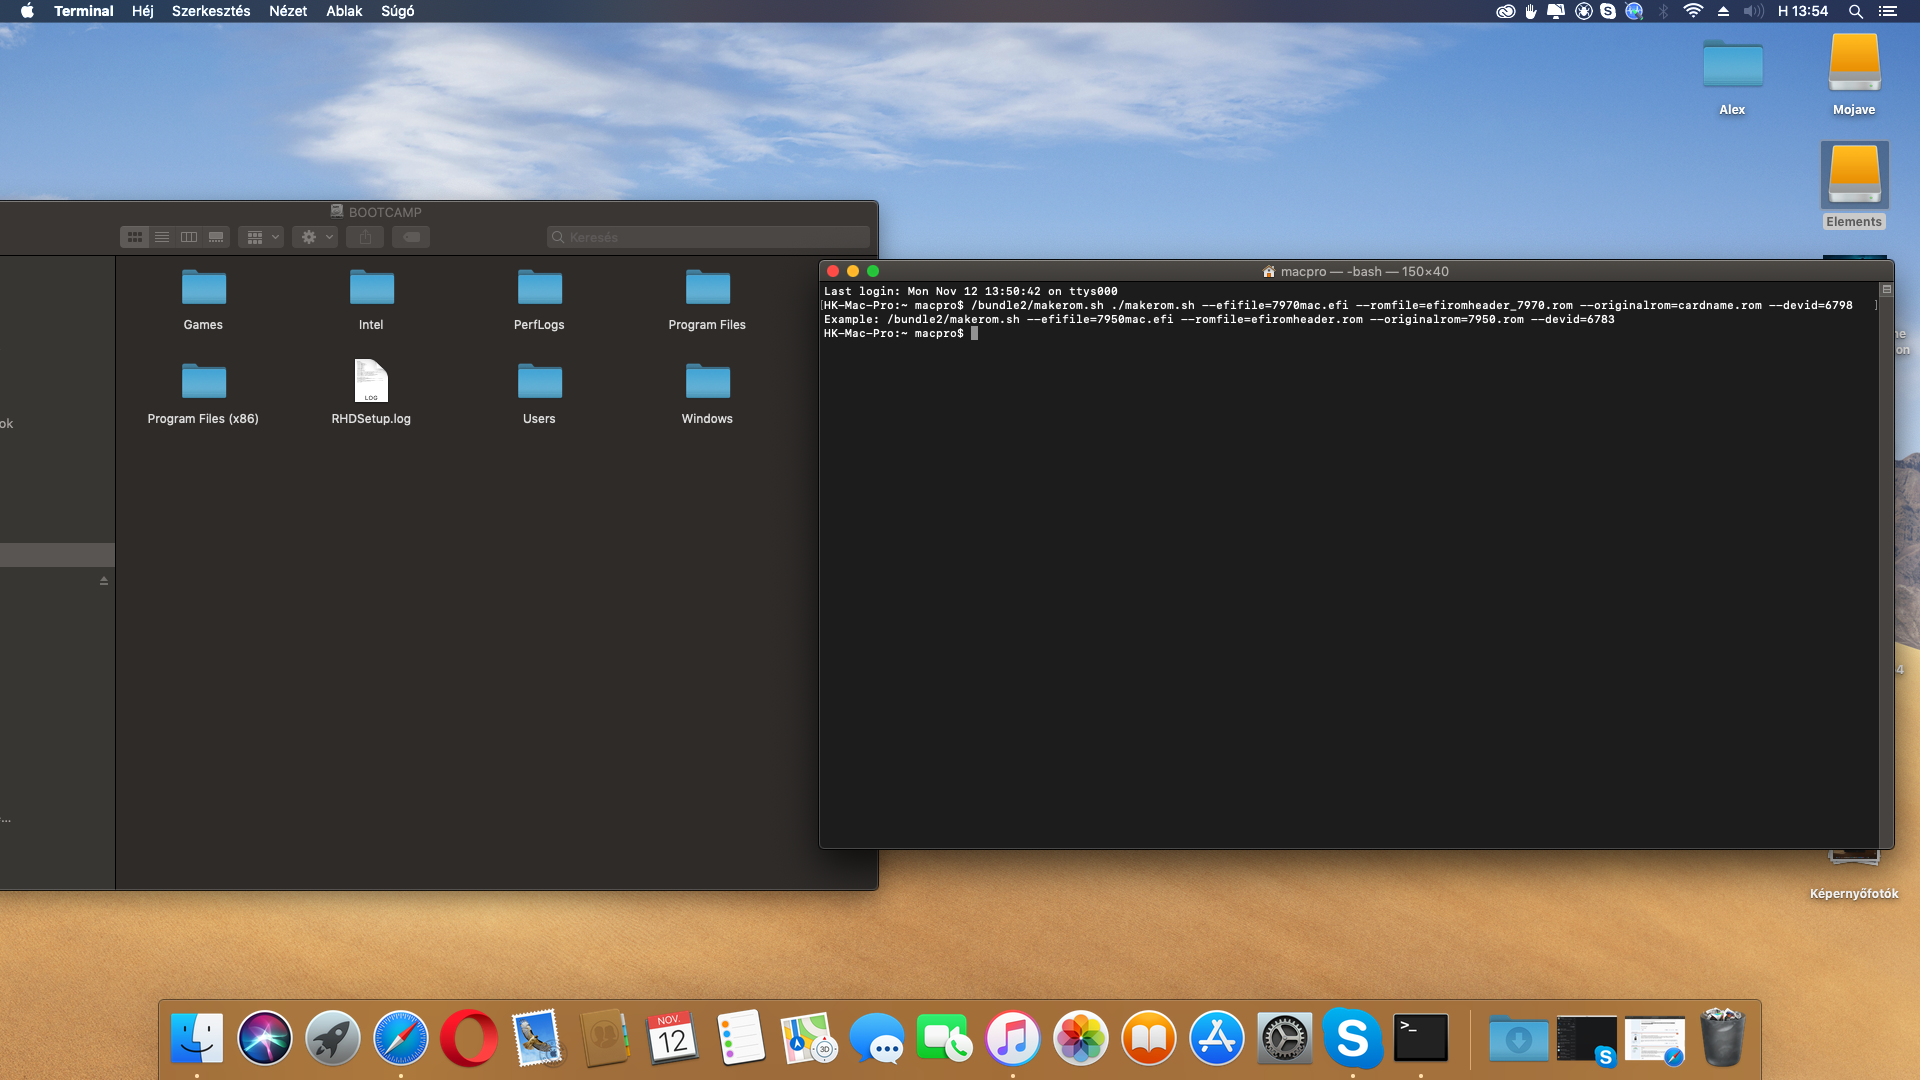Open the Héj menu
This screenshot has width=1920, height=1080.
click(143, 11)
